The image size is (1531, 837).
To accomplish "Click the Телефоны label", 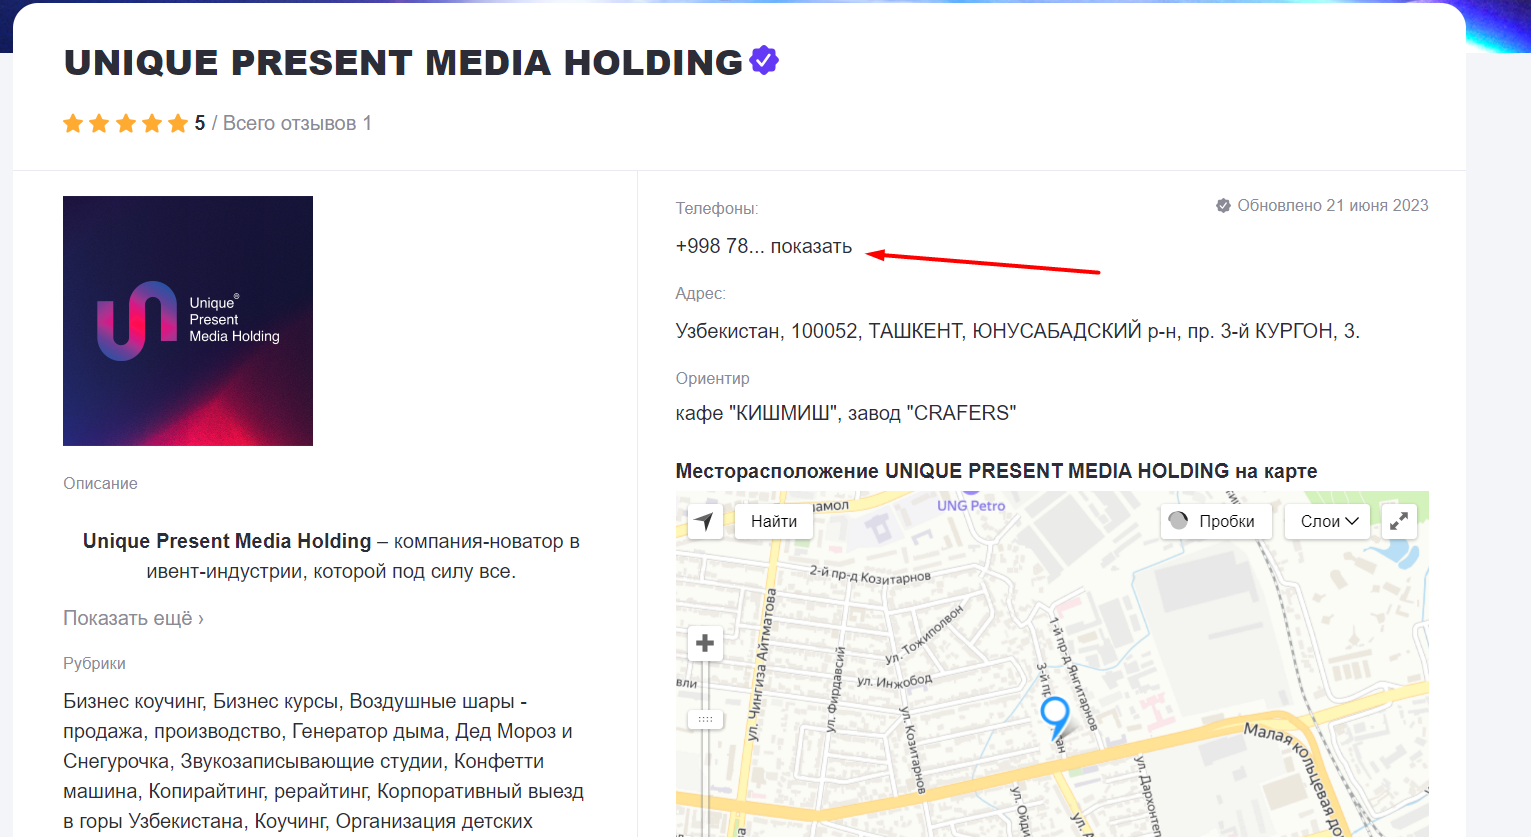I will pyautogui.click(x=717, y=209).
